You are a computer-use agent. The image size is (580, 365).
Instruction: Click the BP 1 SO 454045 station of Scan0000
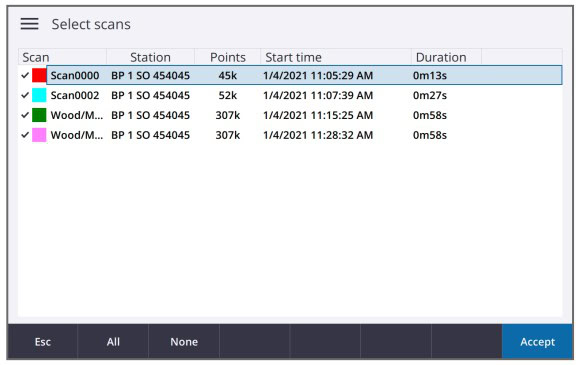(x=151, y=75)
